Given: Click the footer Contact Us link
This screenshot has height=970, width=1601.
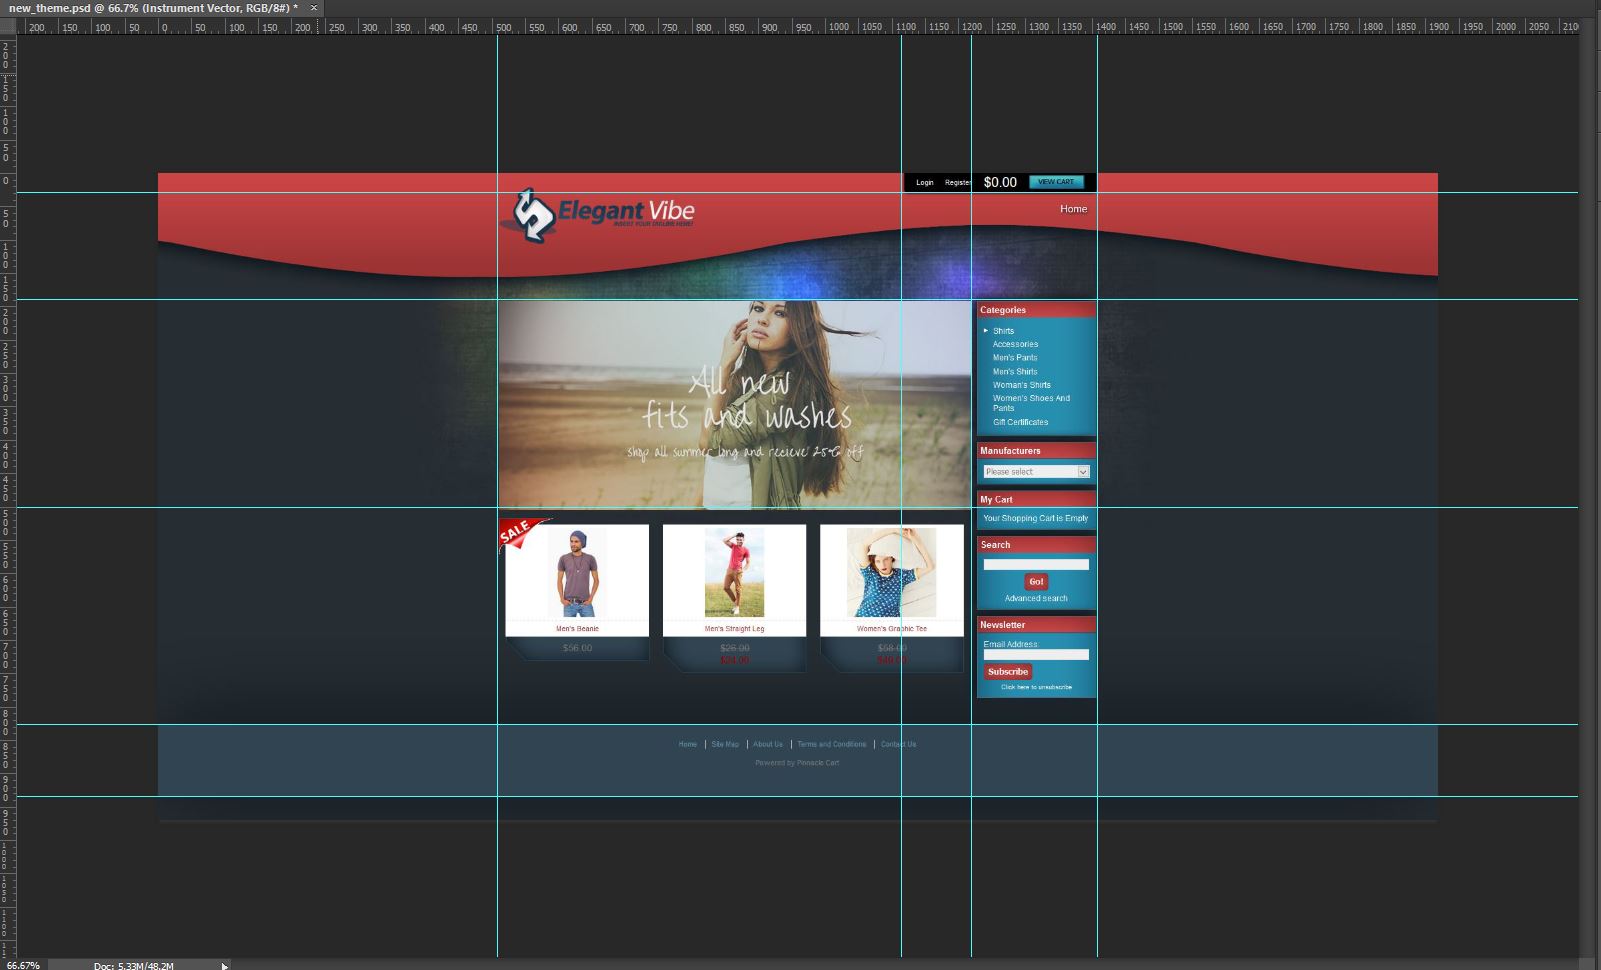Looking at the screenshot, I should (898, 744).
